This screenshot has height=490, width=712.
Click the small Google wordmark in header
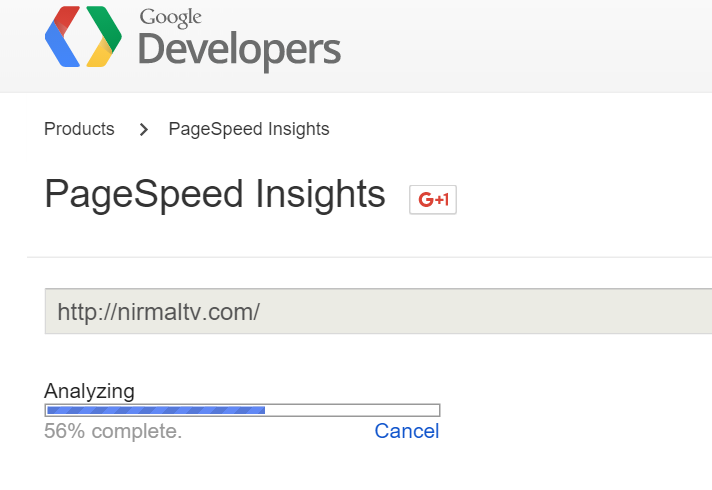coord(170,18)
